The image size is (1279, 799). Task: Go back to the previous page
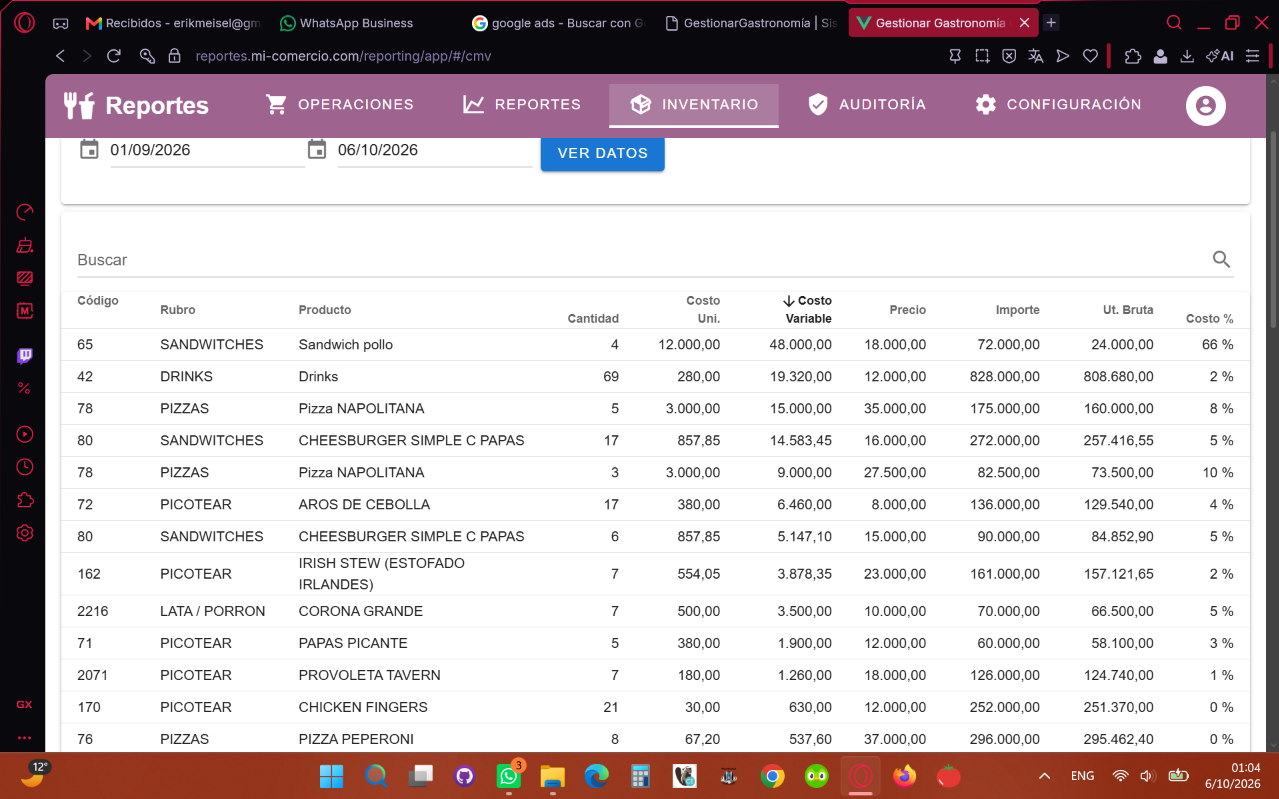(x=61, y=56)
